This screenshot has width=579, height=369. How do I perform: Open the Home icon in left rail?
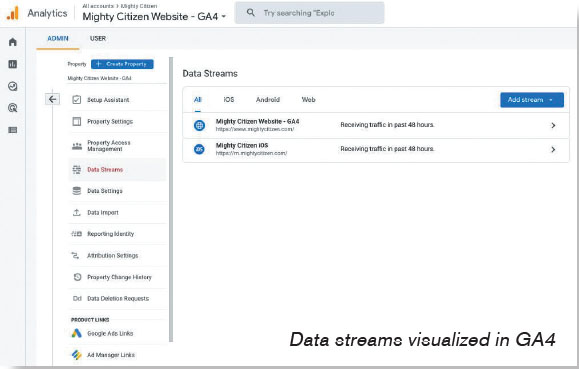click(x=13, y=42)
